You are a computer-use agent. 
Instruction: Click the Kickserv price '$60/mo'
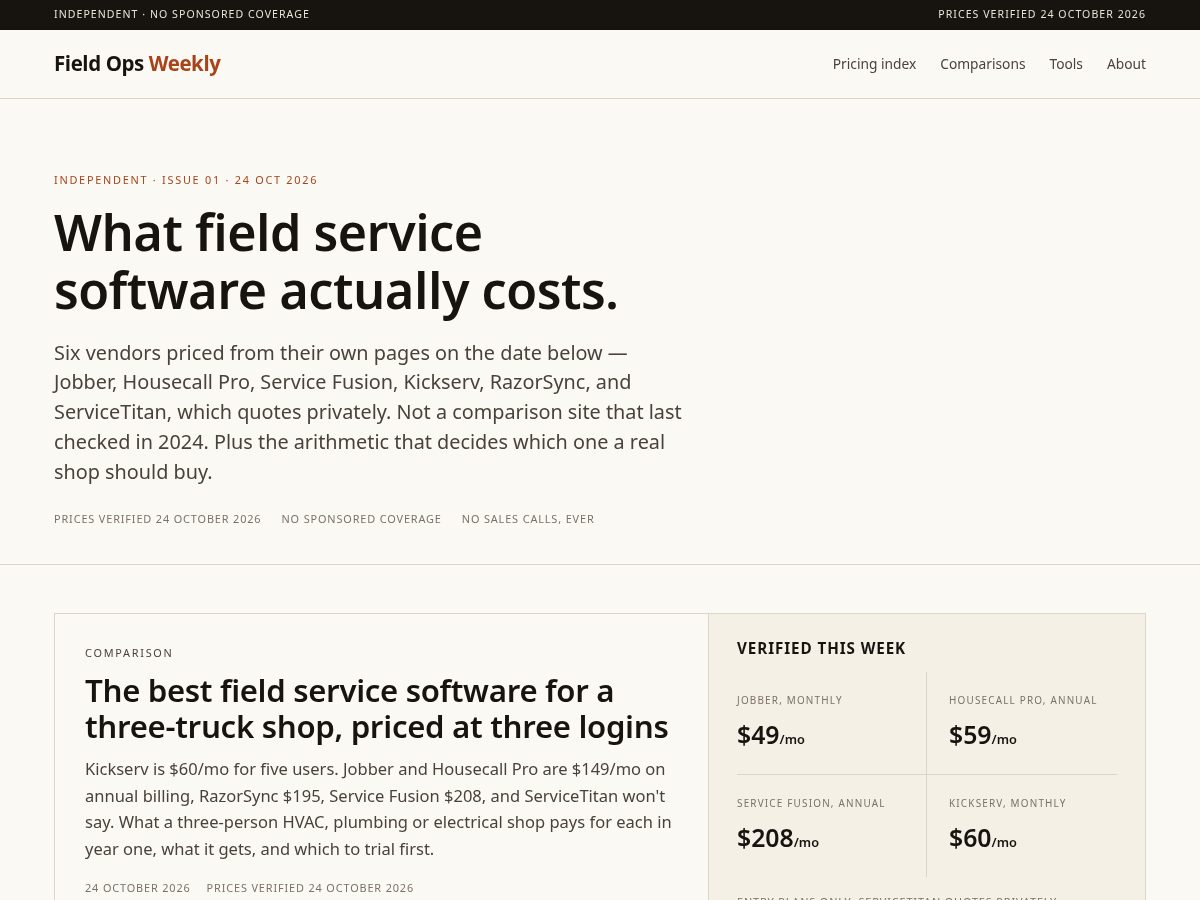pyautogui.click(x=983, y=838)
